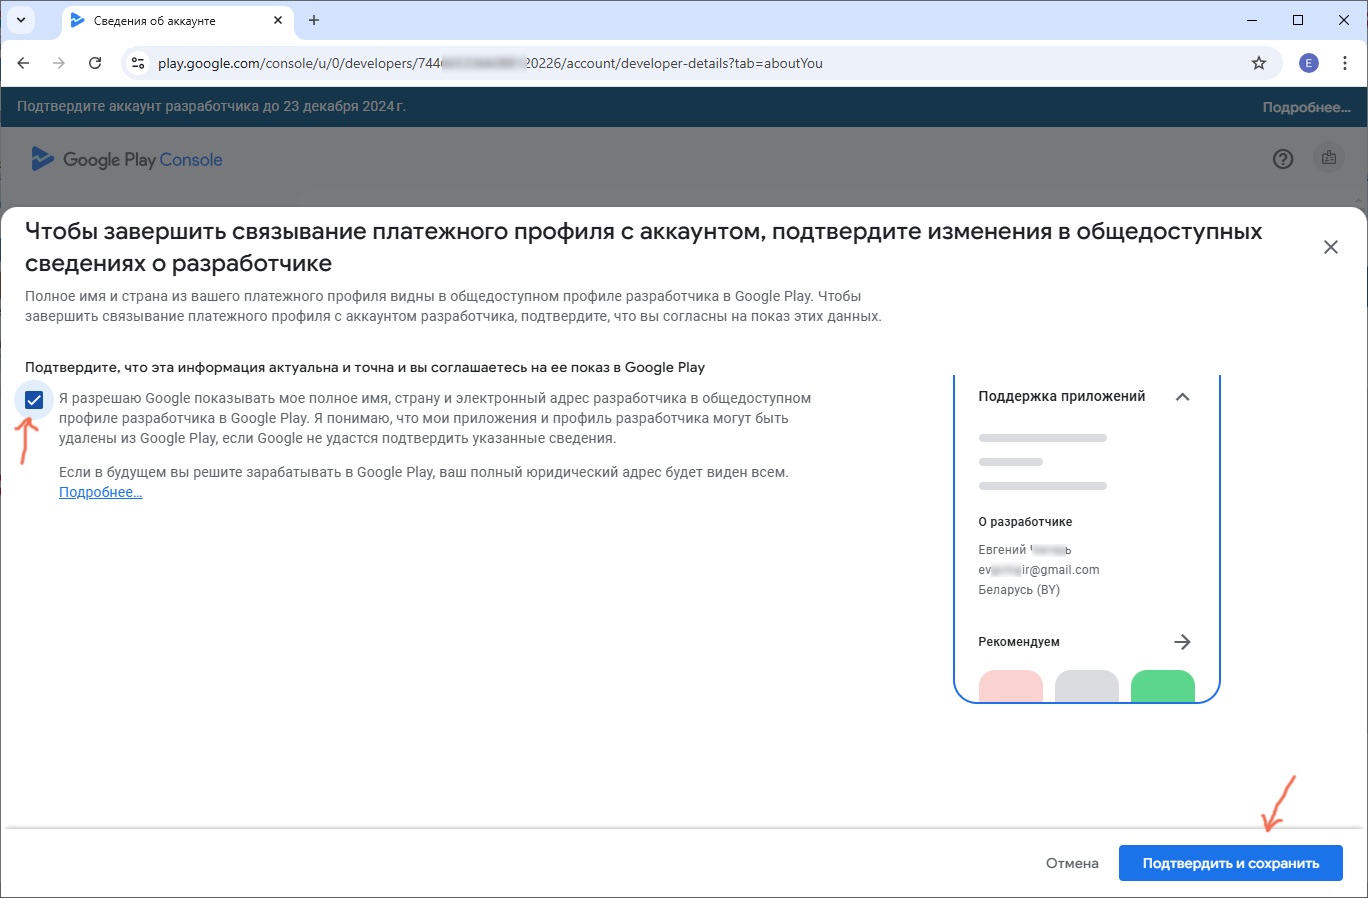Open a new browser tab
This screenshot has width=1368, height=898.
click(x=314, y=20)
